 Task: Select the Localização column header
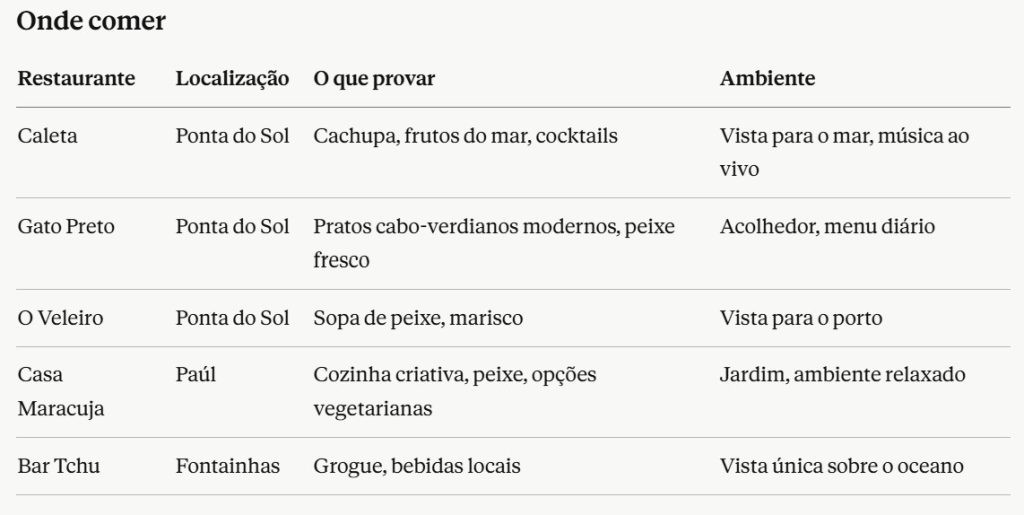232,78
